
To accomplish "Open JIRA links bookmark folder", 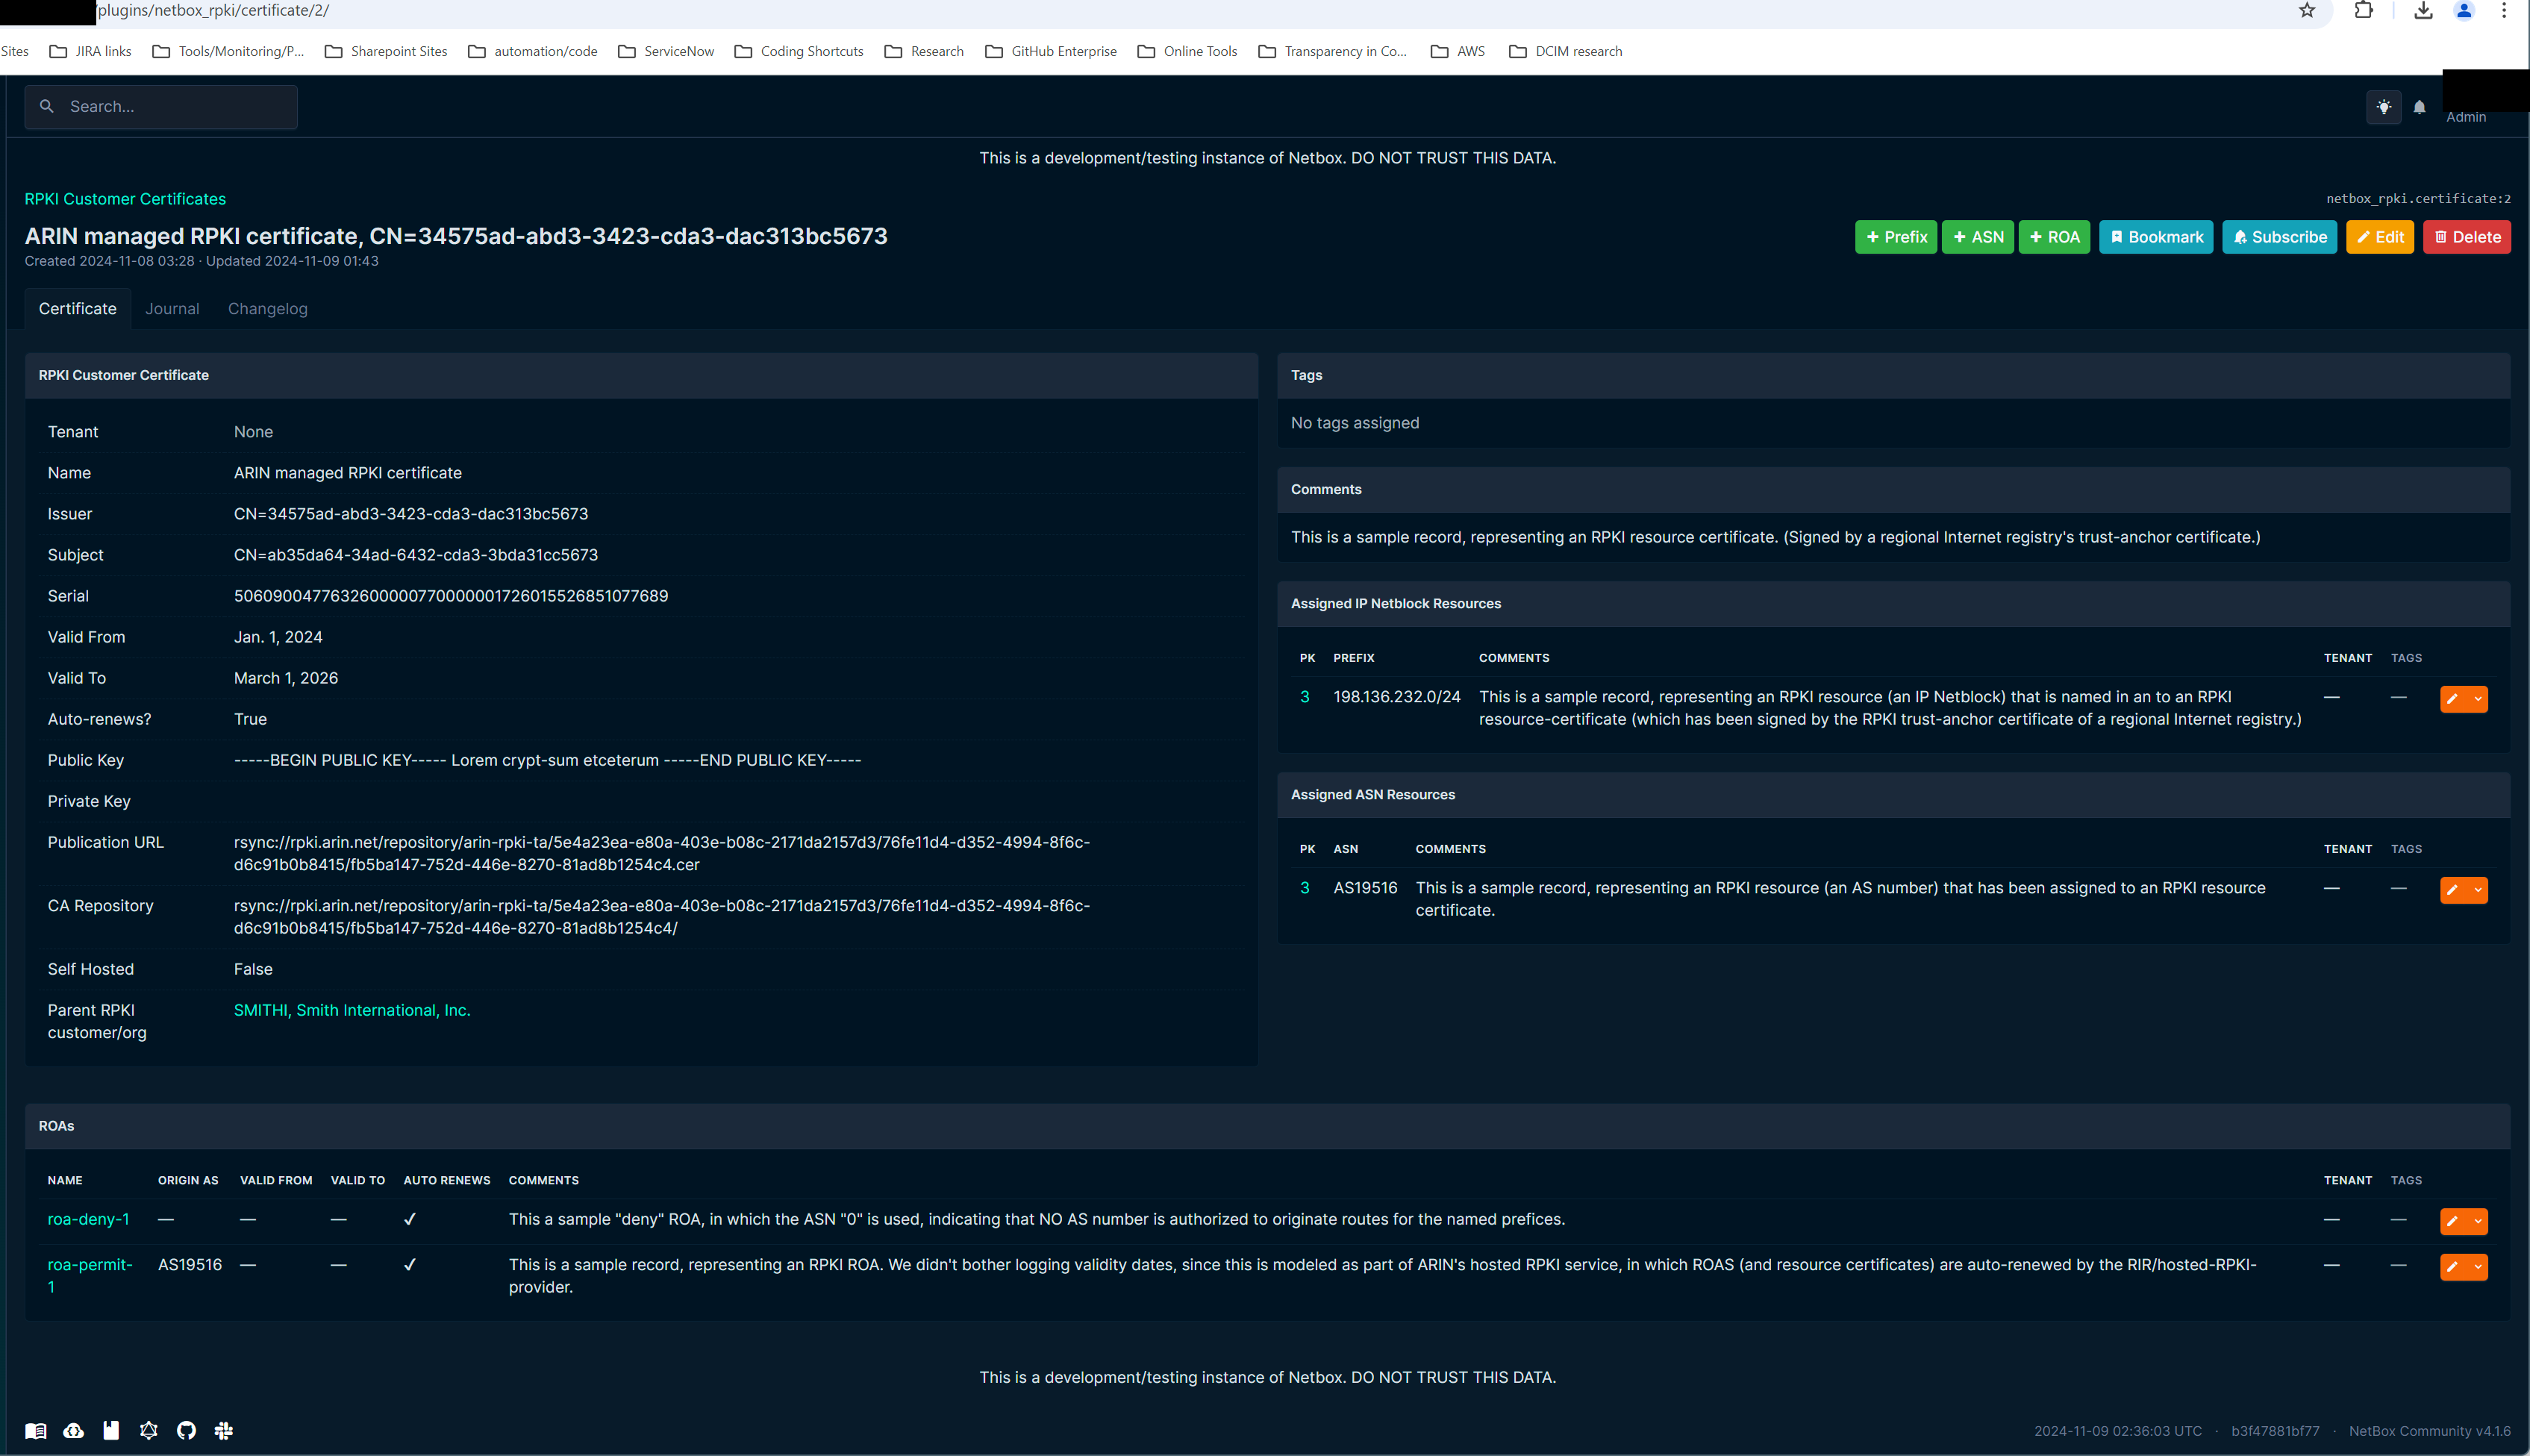I will coord(91,51).
